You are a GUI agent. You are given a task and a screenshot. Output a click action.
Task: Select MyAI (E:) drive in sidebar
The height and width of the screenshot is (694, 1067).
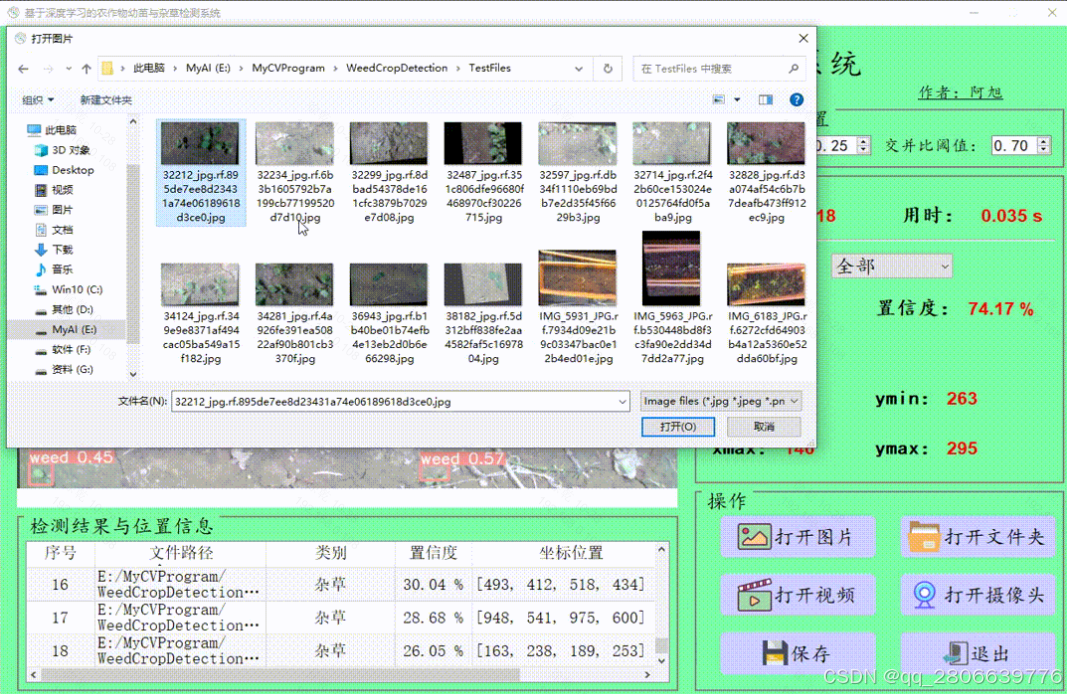[66, 329]
